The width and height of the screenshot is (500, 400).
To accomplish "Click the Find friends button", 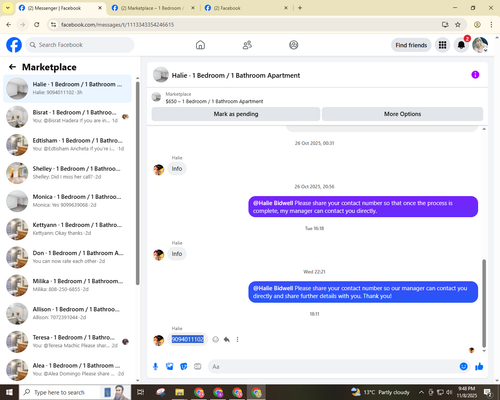I will 411,45.
